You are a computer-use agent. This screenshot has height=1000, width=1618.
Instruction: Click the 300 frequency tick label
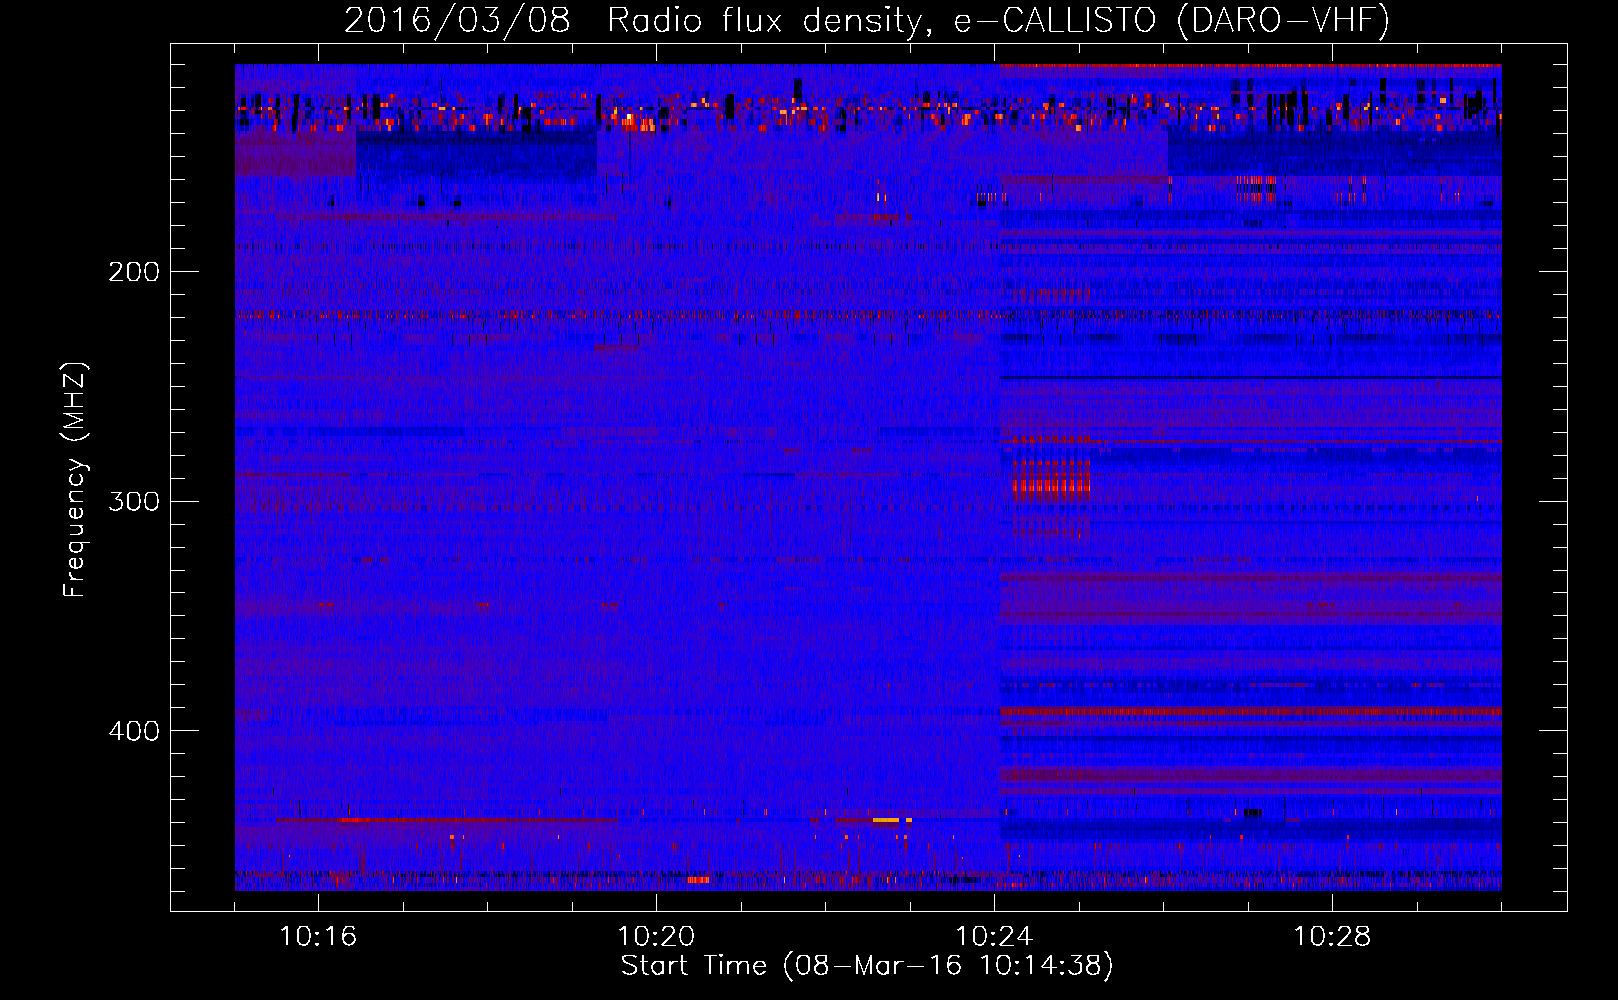(x=134, y=501)
